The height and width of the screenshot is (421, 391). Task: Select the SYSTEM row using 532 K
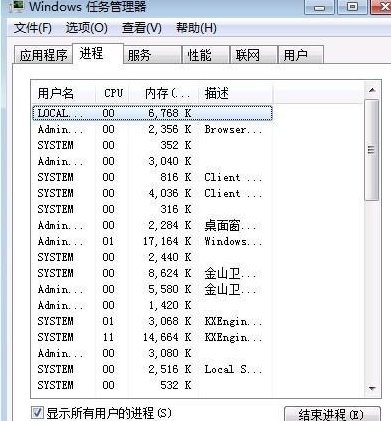coord(153,385)
